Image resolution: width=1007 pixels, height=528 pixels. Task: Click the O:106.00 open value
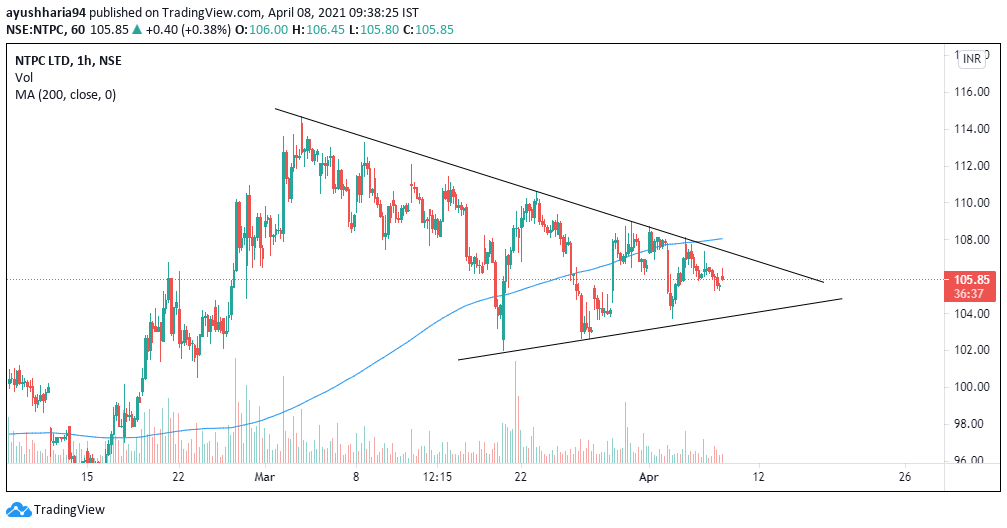pos(261,30)
